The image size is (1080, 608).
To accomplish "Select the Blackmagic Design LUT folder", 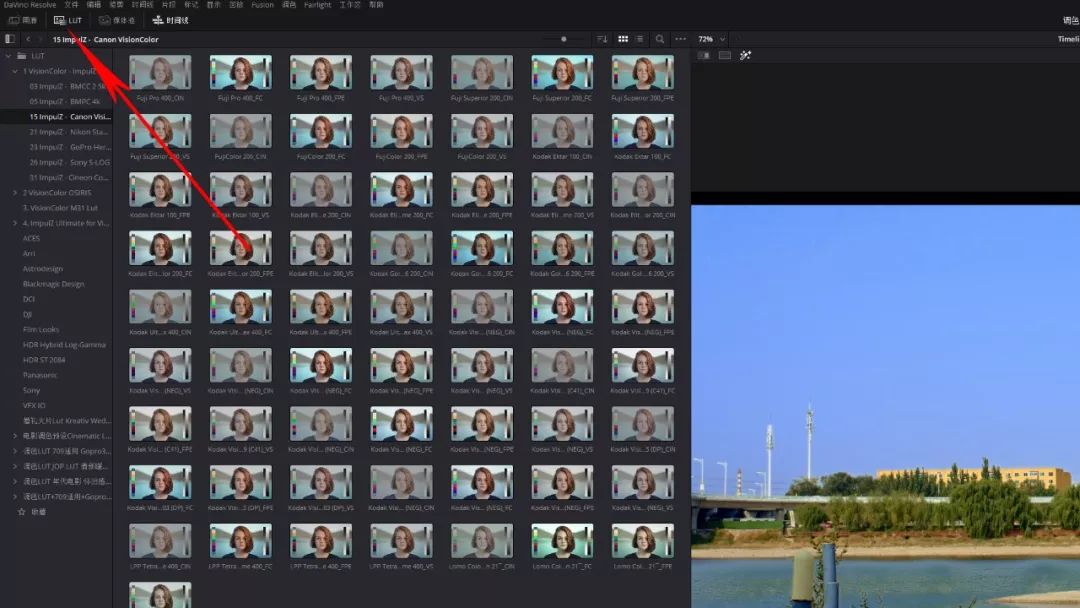I will [56, 284].
